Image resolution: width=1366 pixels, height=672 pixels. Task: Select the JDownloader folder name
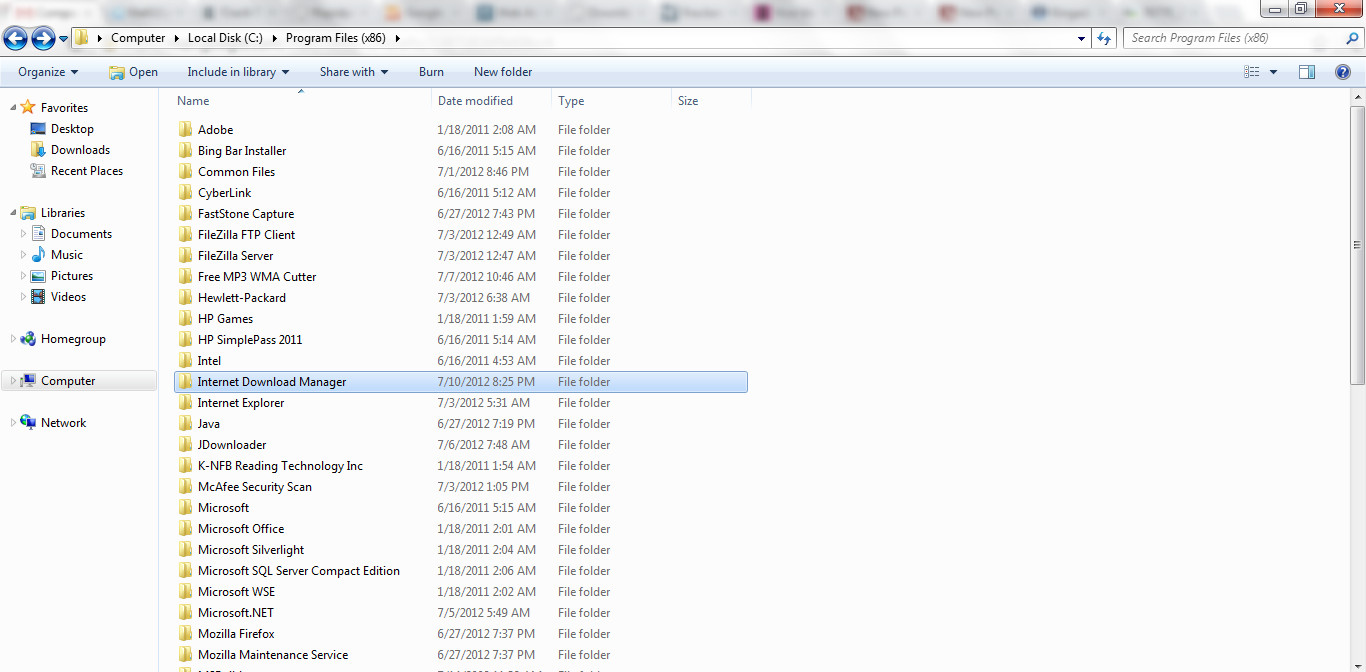[232, 445]
